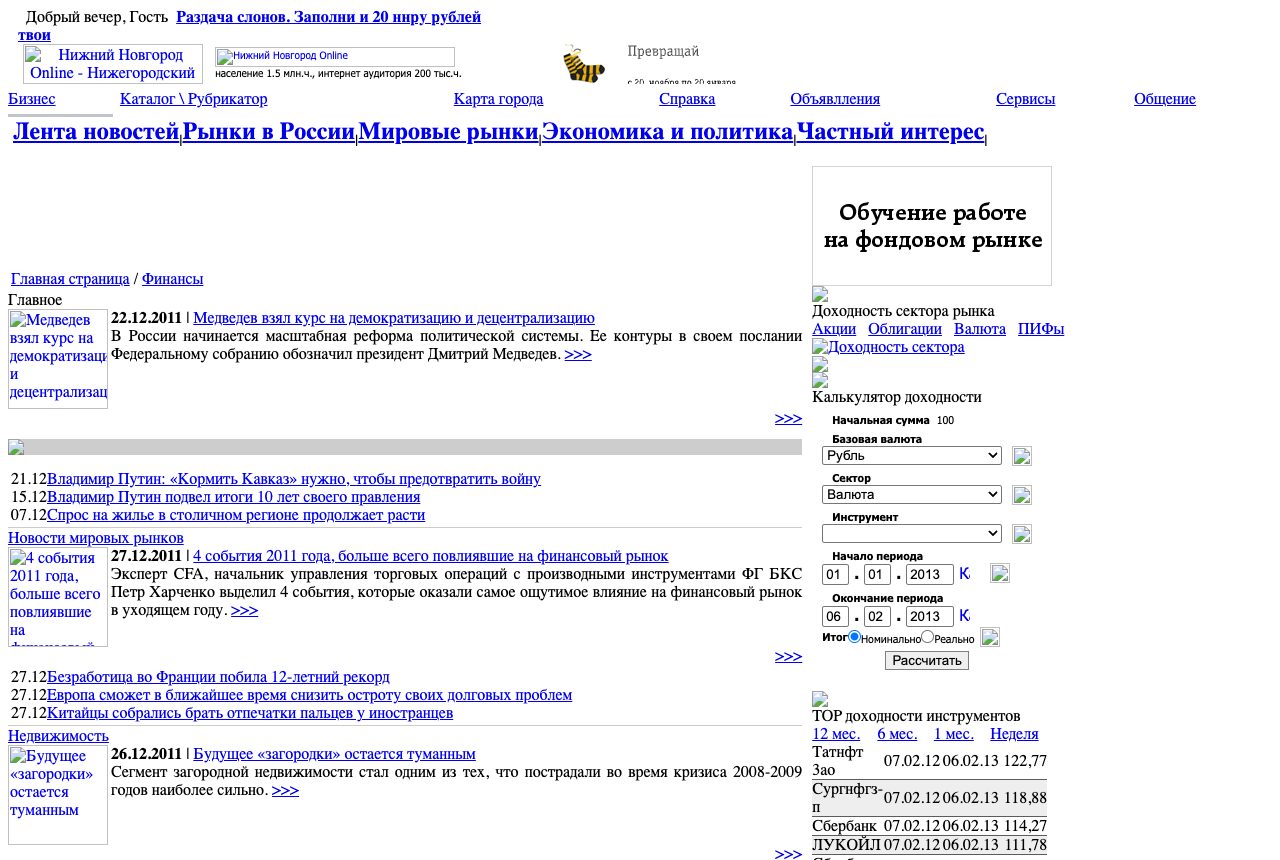Switch to Рынки в России section
Image resolution: width=1280 pixels, height=860 pixels.
click(x=269, y=132)
